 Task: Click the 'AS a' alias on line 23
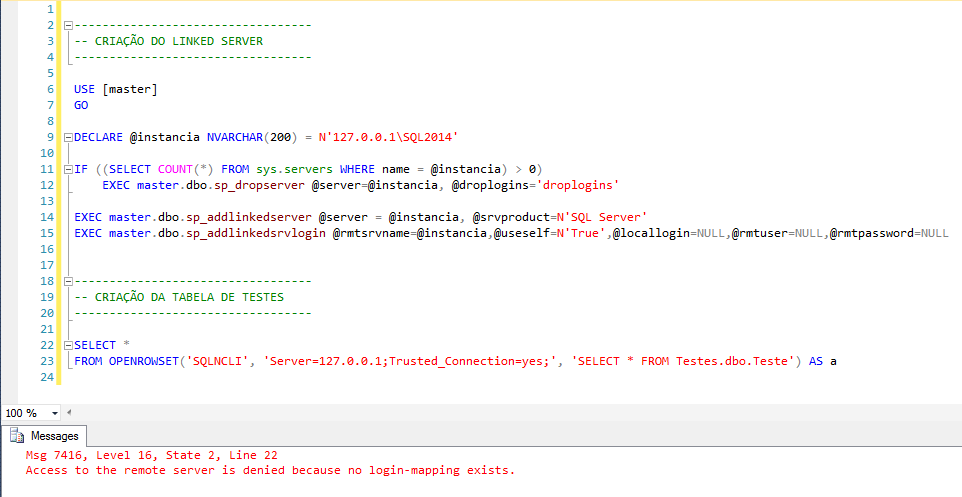coord(823,361)
